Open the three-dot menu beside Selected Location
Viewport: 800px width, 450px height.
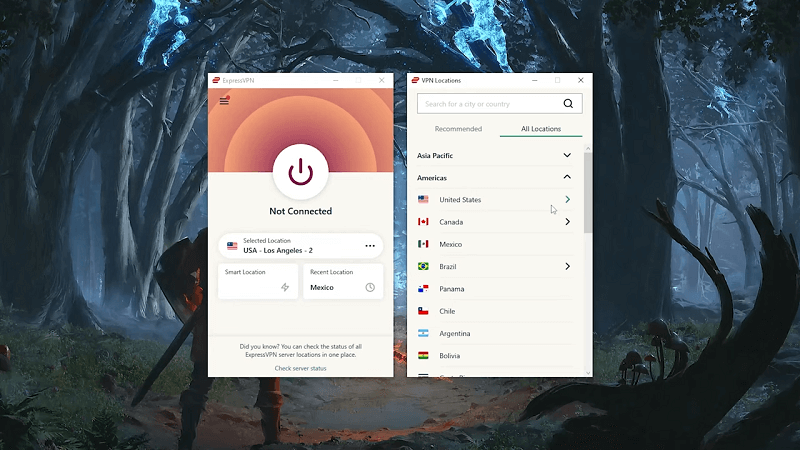coord(369,246)
